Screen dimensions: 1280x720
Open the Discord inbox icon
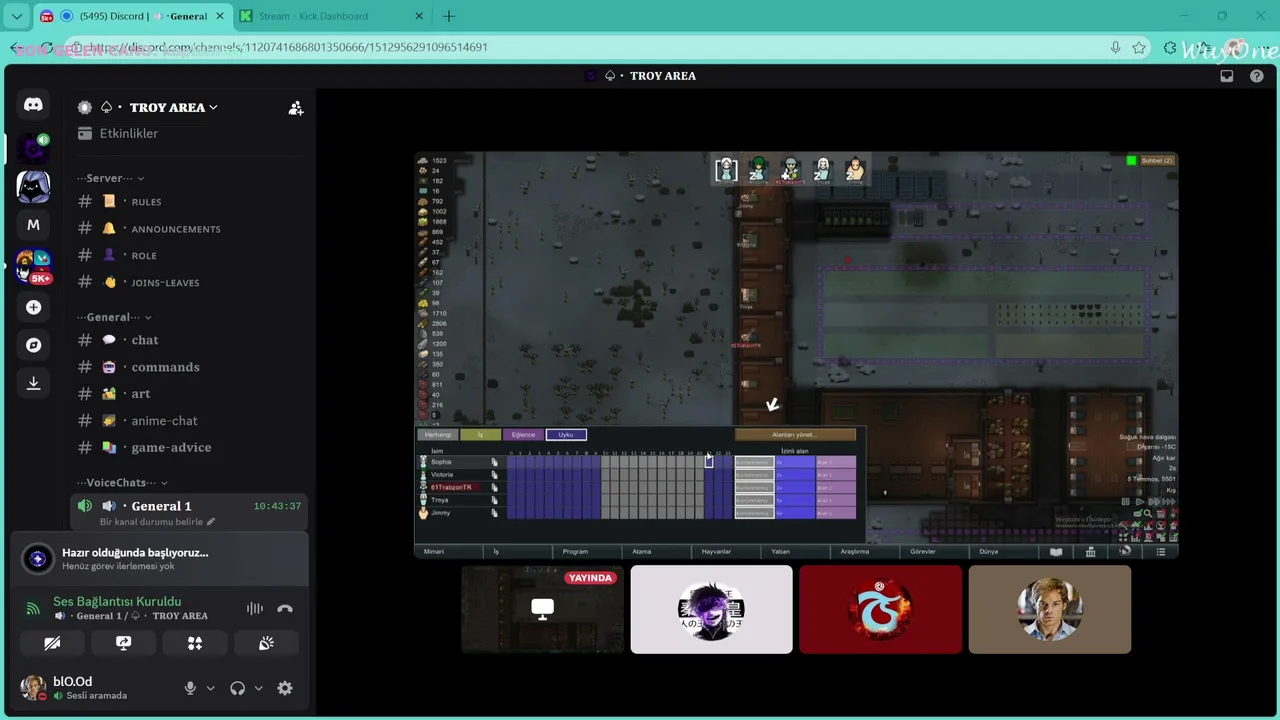click(1227, 76)
